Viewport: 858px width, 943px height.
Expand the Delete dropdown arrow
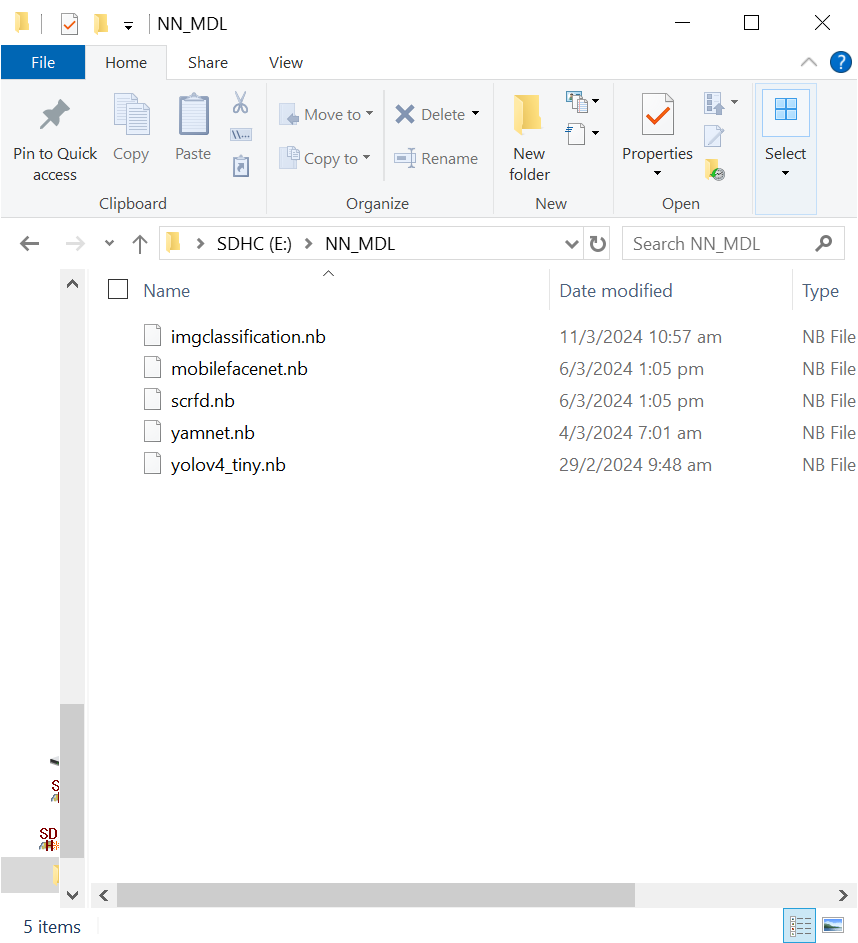475,114
